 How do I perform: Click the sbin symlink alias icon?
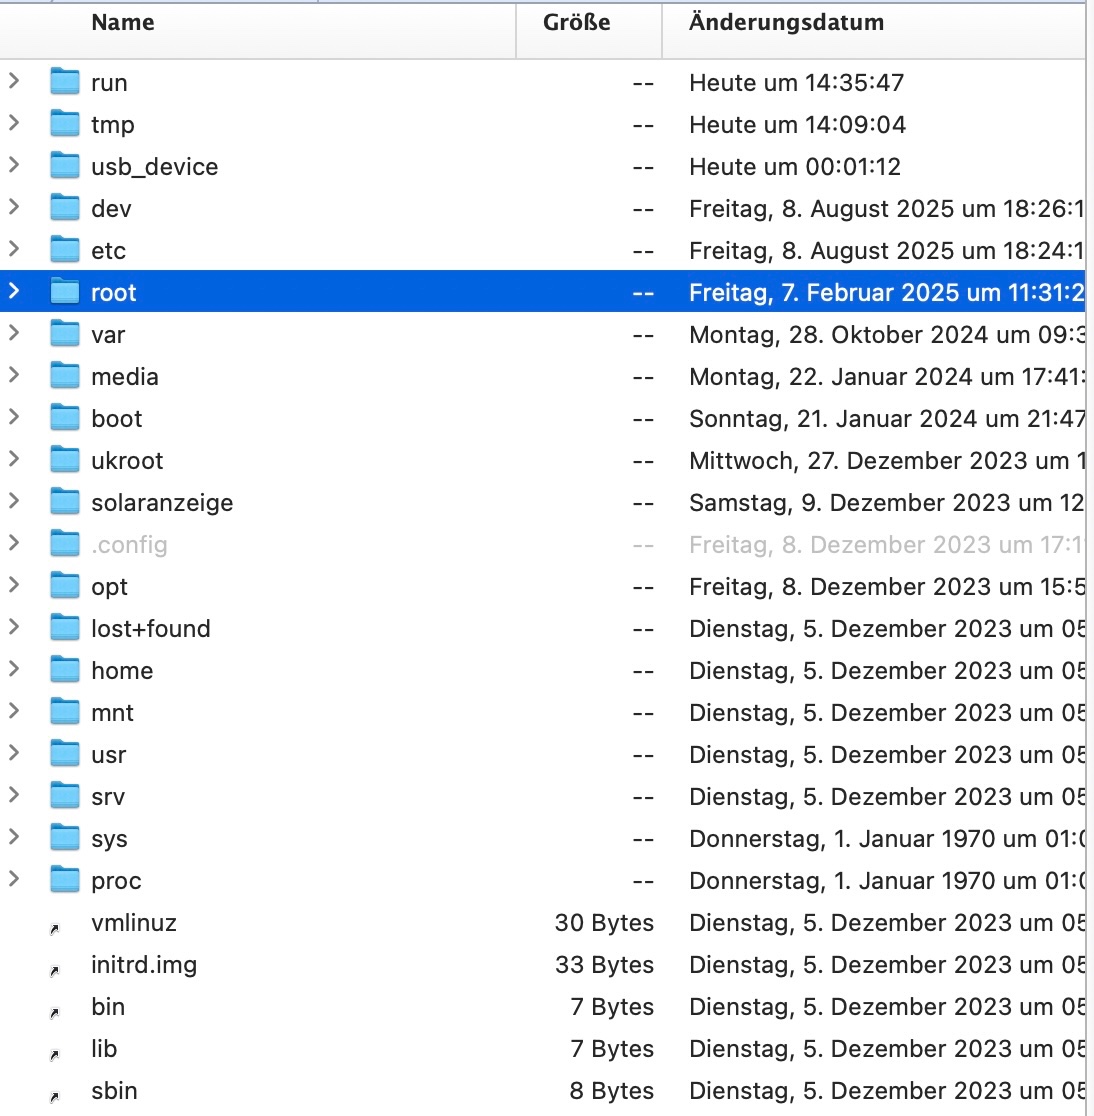point(55,1097)
